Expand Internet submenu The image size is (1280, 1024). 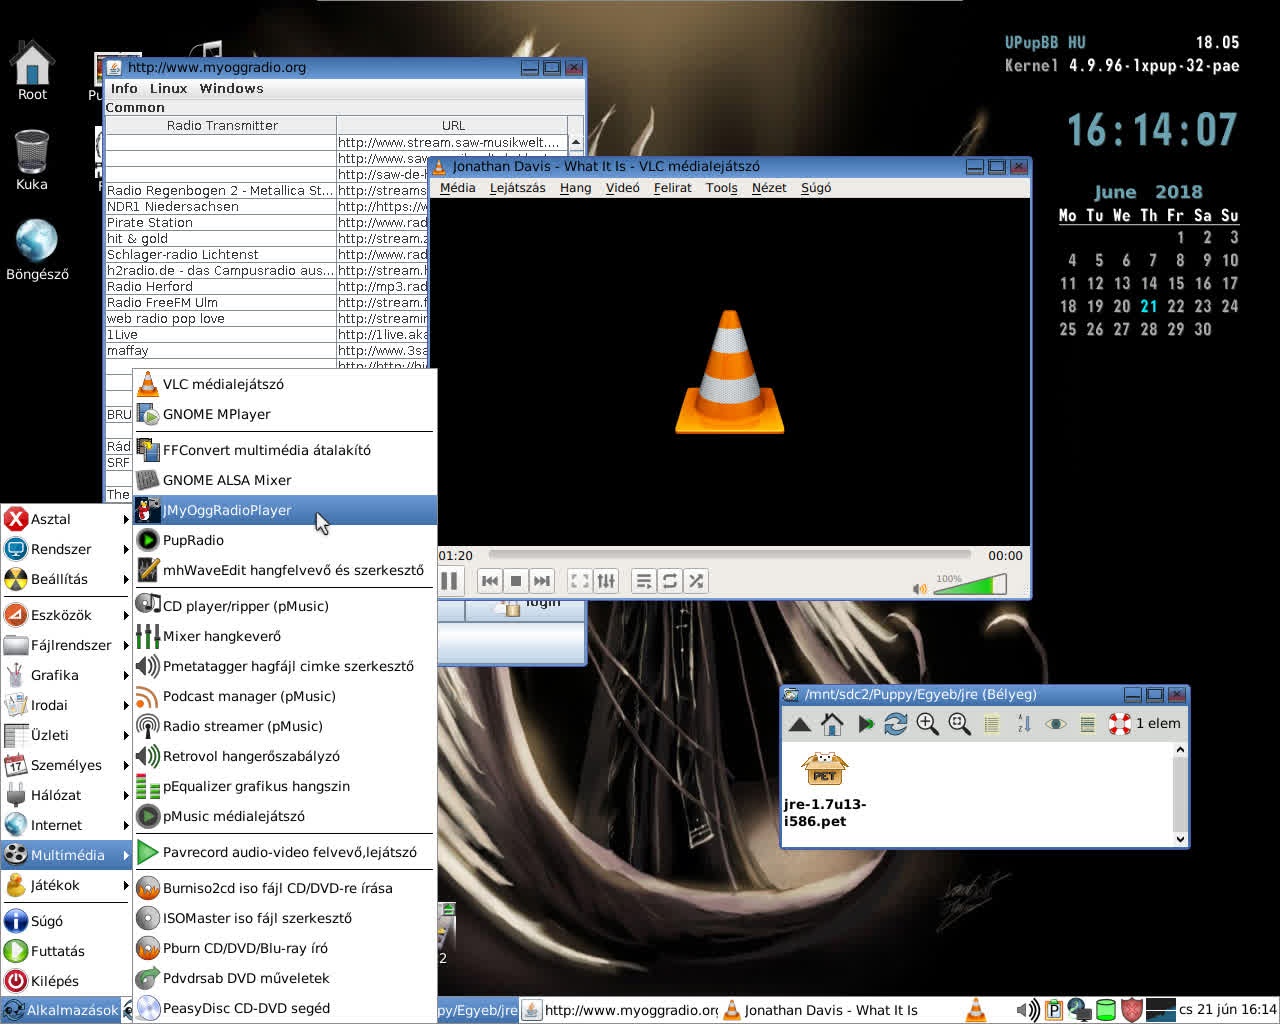pyautogui.click(x=67, y=825)
